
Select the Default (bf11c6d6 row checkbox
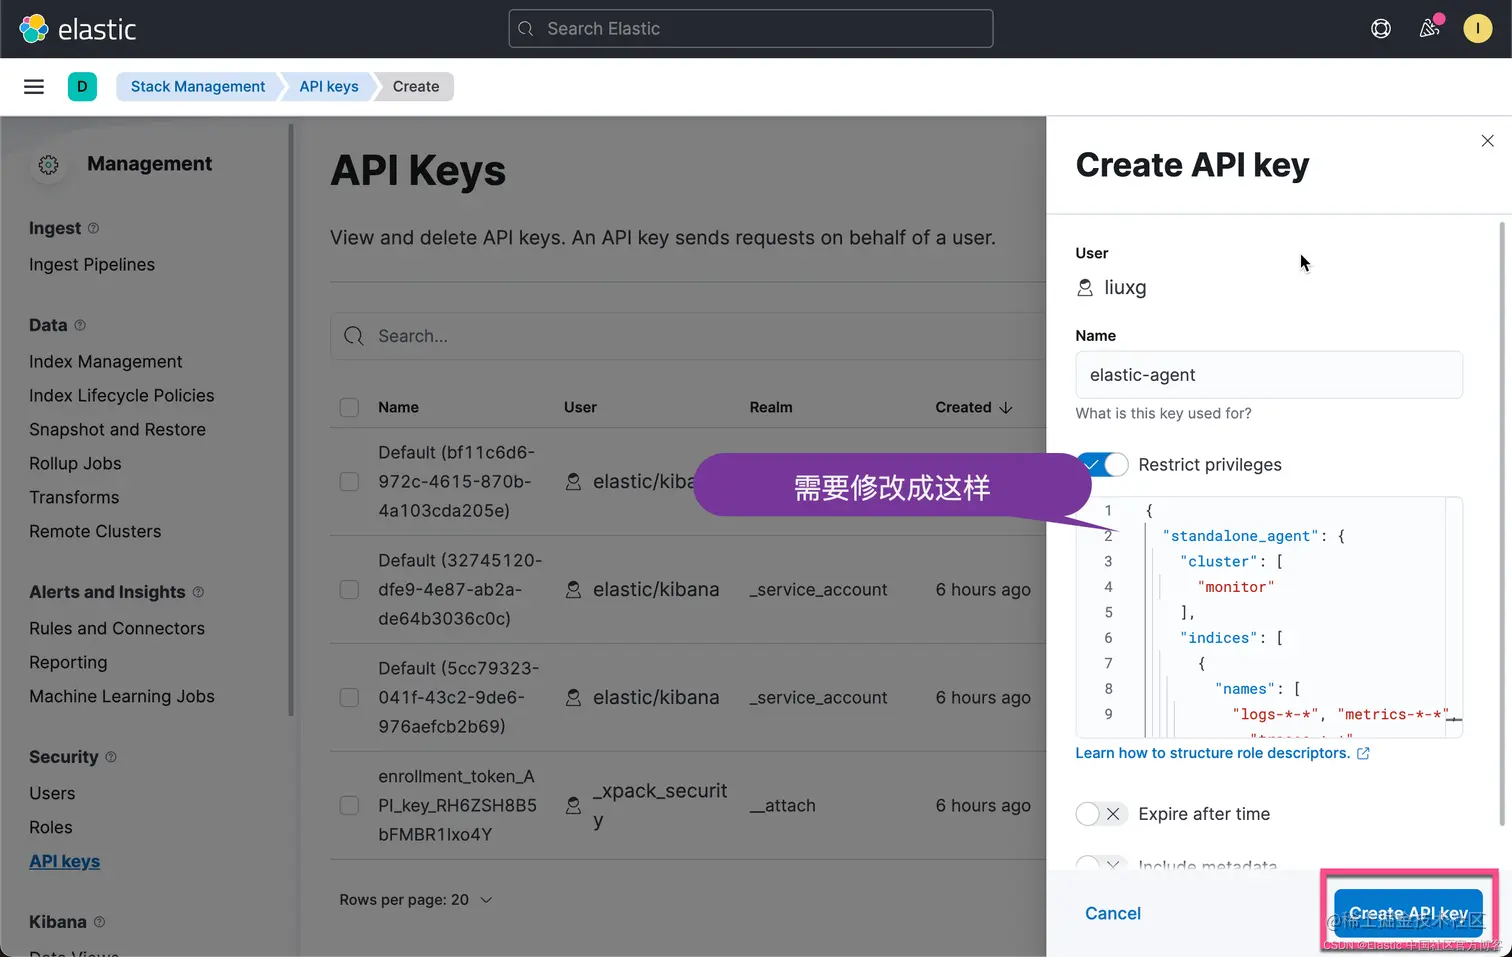tap(349, 482)
